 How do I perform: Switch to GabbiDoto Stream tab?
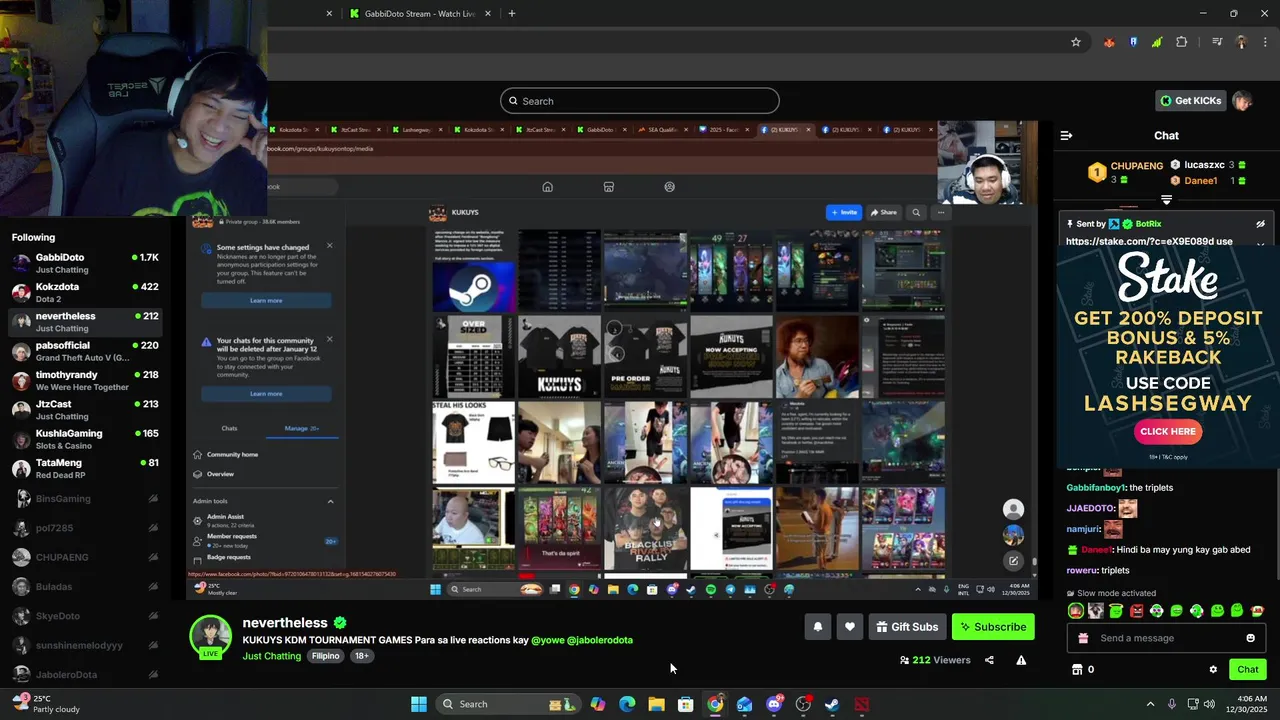pyautogui.click(x=420, y=14)
